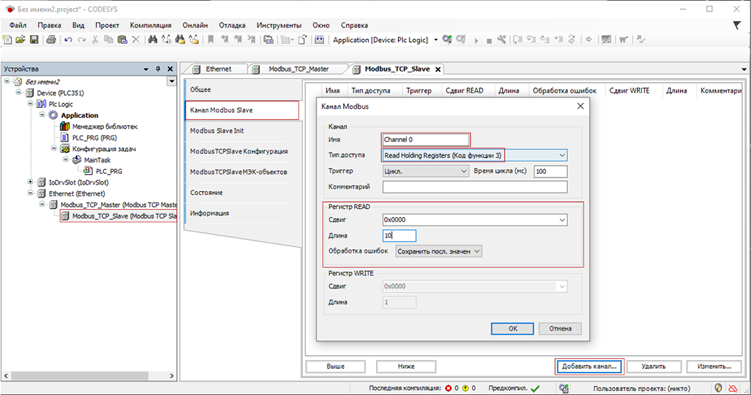Click the Комментарий input field
The width and height of the screenshot is (751, 395).
click(475, 187)
